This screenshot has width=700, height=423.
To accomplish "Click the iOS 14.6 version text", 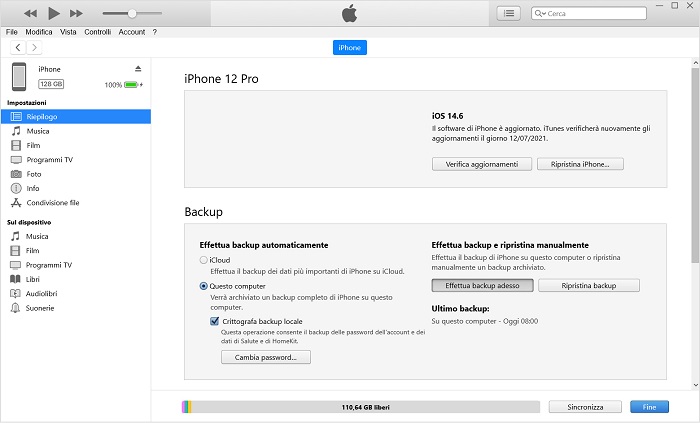I will [447, 116].
